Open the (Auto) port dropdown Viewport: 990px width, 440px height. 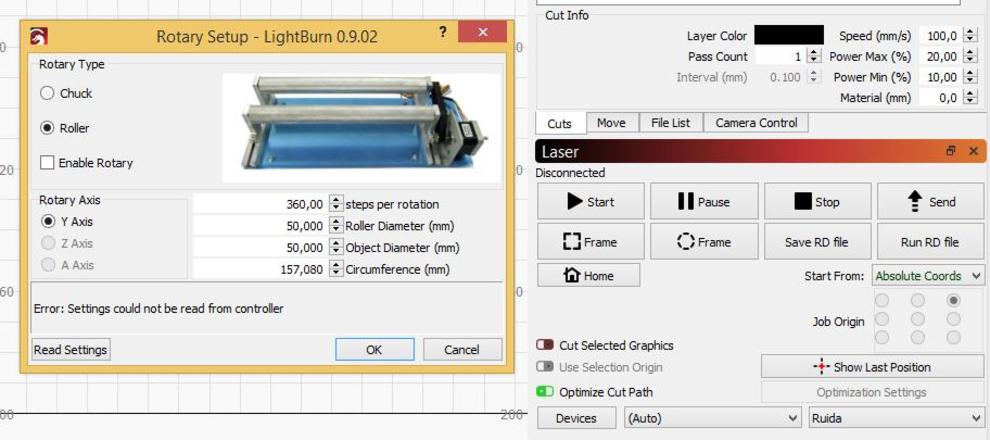click(713, 418)
